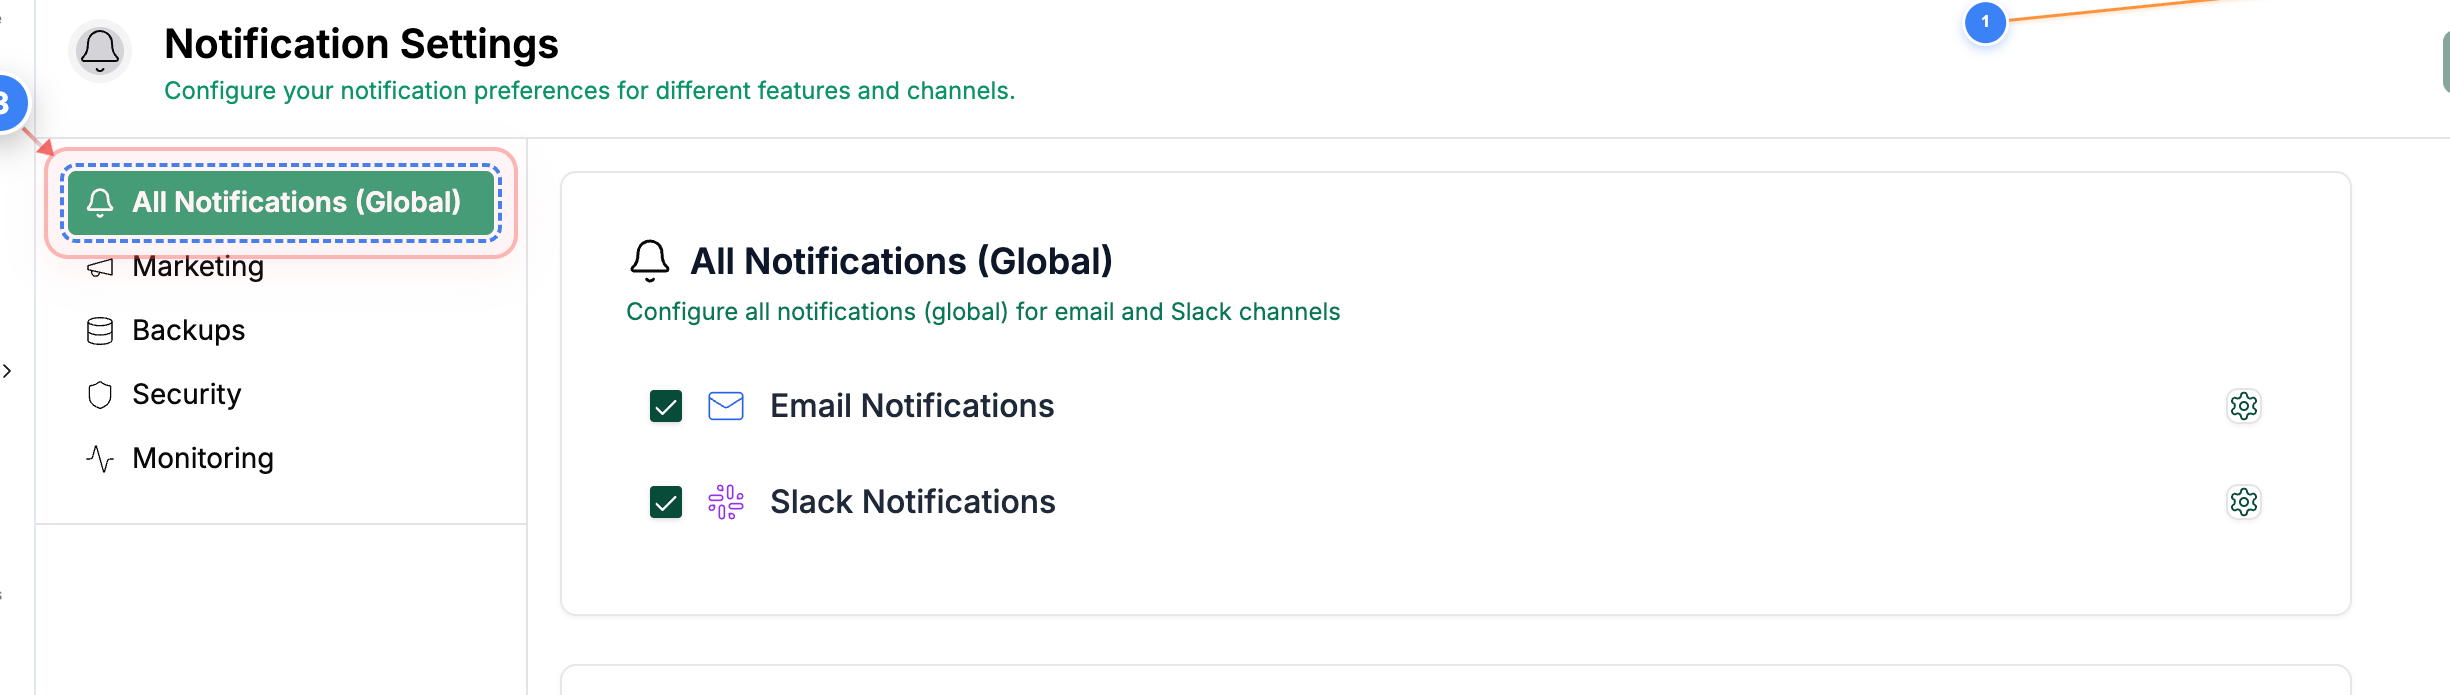Click the 'Configure your notification preferences' subtitle
Screen dimensions: 2450x695
coord(589,91)
